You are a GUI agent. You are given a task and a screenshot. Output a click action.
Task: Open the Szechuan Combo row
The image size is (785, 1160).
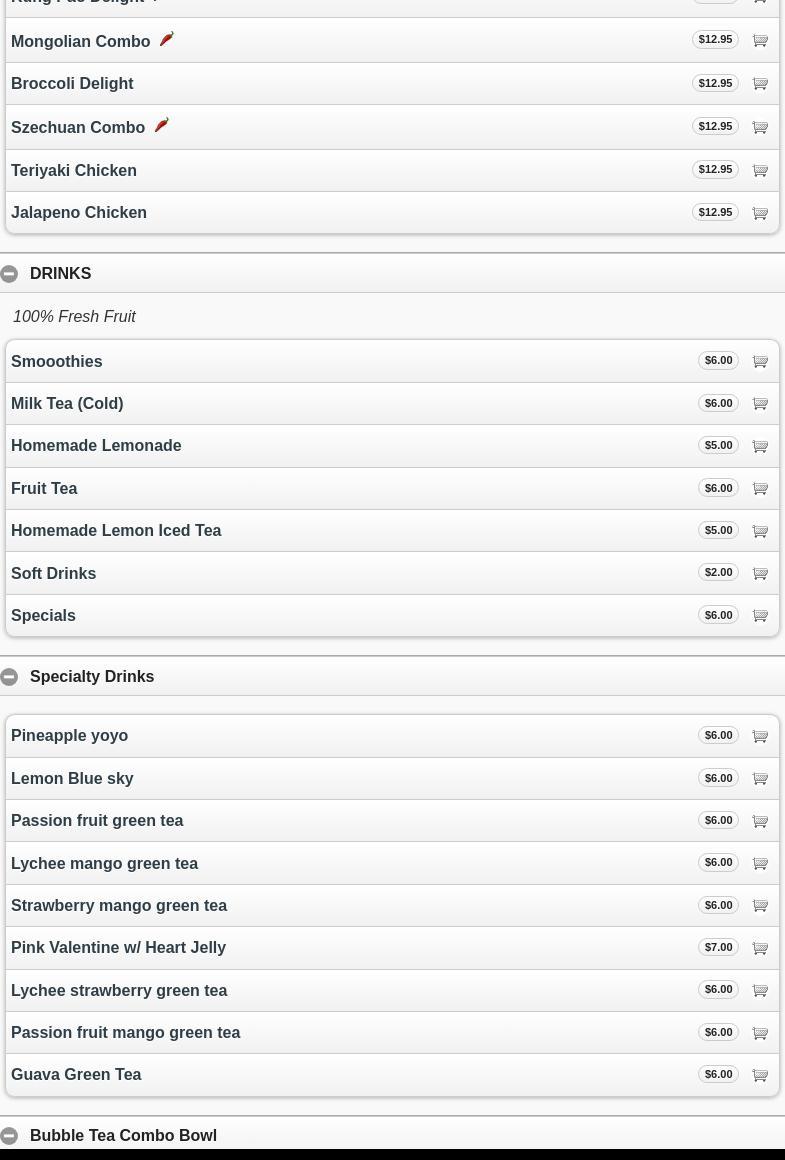click(78, 127)
